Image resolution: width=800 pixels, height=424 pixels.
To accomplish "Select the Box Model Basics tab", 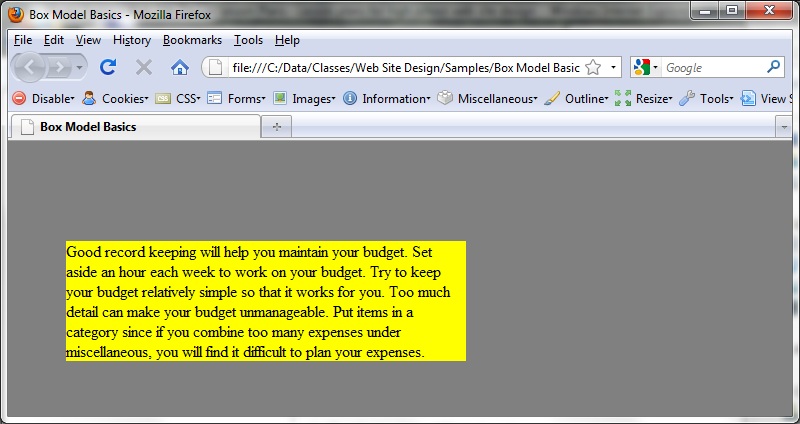I will pyautogui.click(x=135, y=127).
